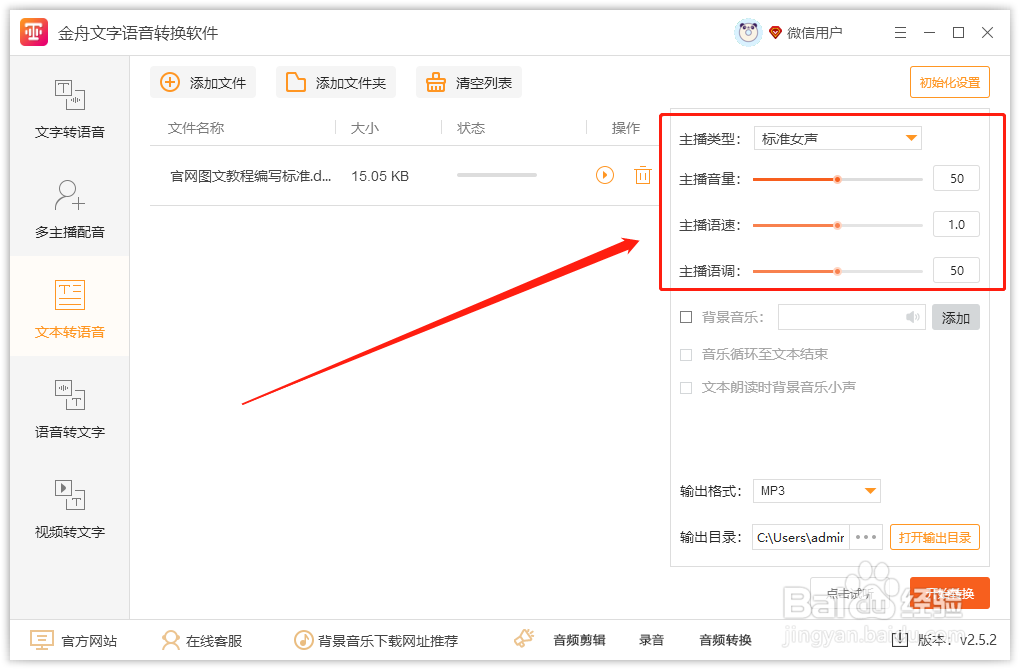Viewport: 1020px width, 670px height.
Task: Check 音乐循环至文本结束 option
Action: (687, 354)
